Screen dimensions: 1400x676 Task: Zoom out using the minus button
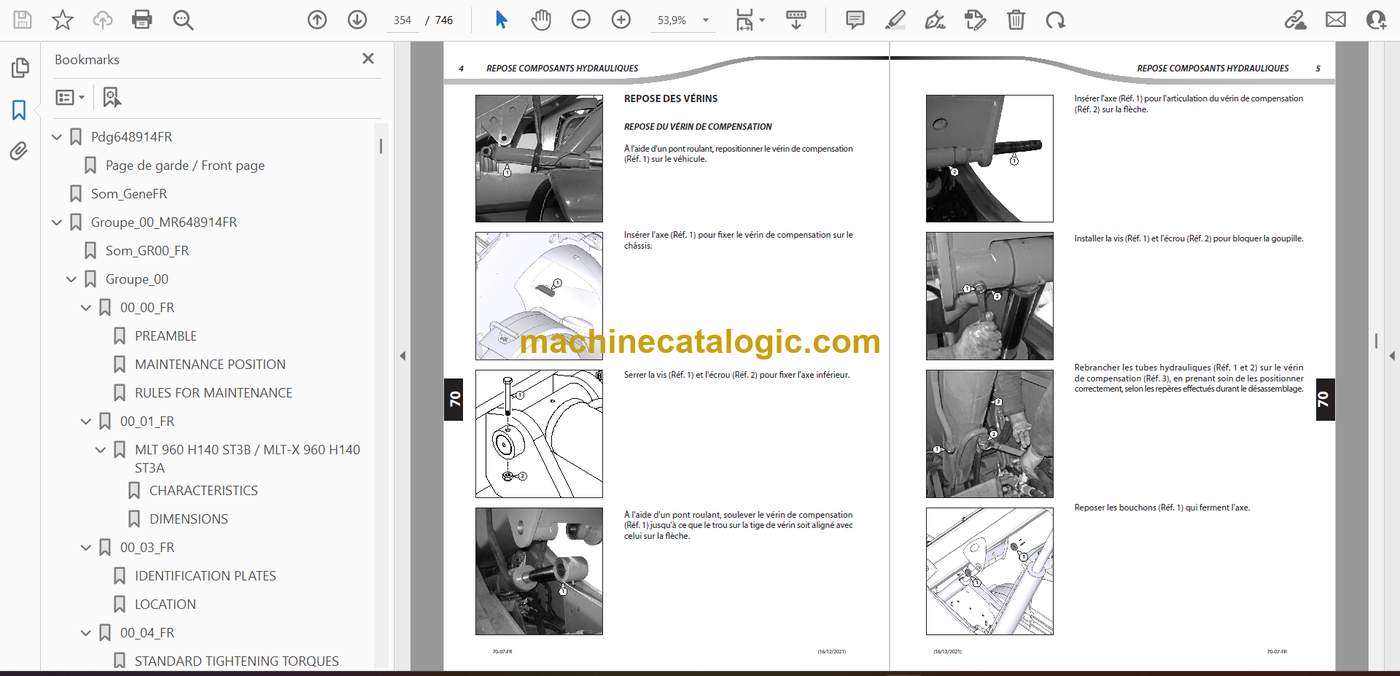581,20
